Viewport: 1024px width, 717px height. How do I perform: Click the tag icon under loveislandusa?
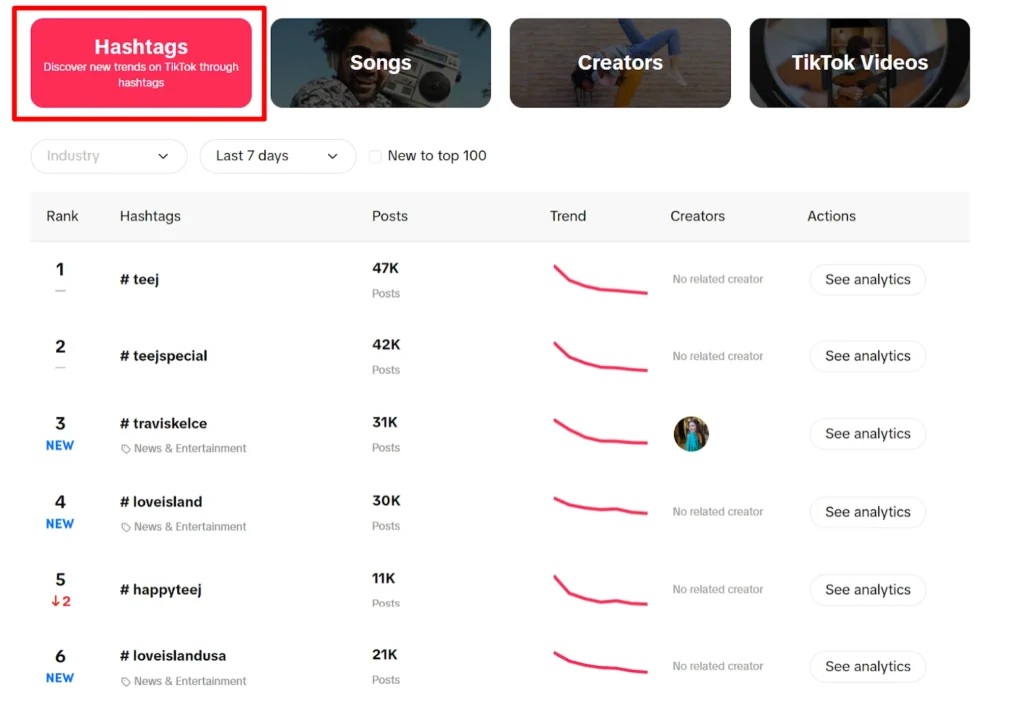[125, 682]
